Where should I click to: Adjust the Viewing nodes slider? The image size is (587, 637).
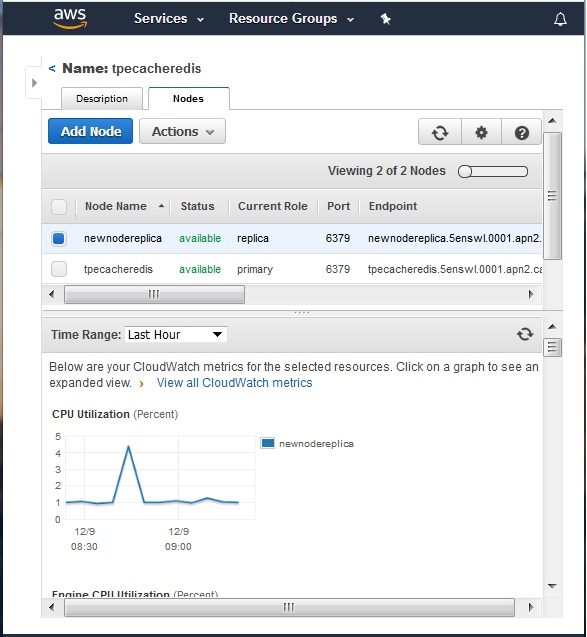493,171
